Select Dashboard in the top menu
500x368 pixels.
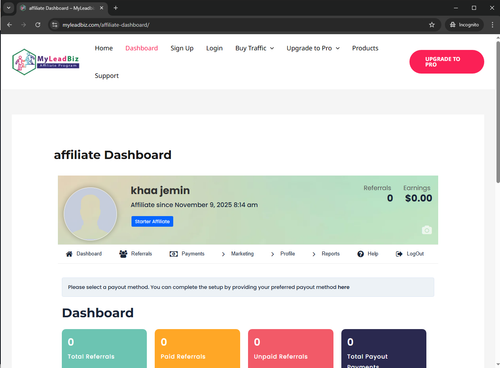[x=142, y=48]
